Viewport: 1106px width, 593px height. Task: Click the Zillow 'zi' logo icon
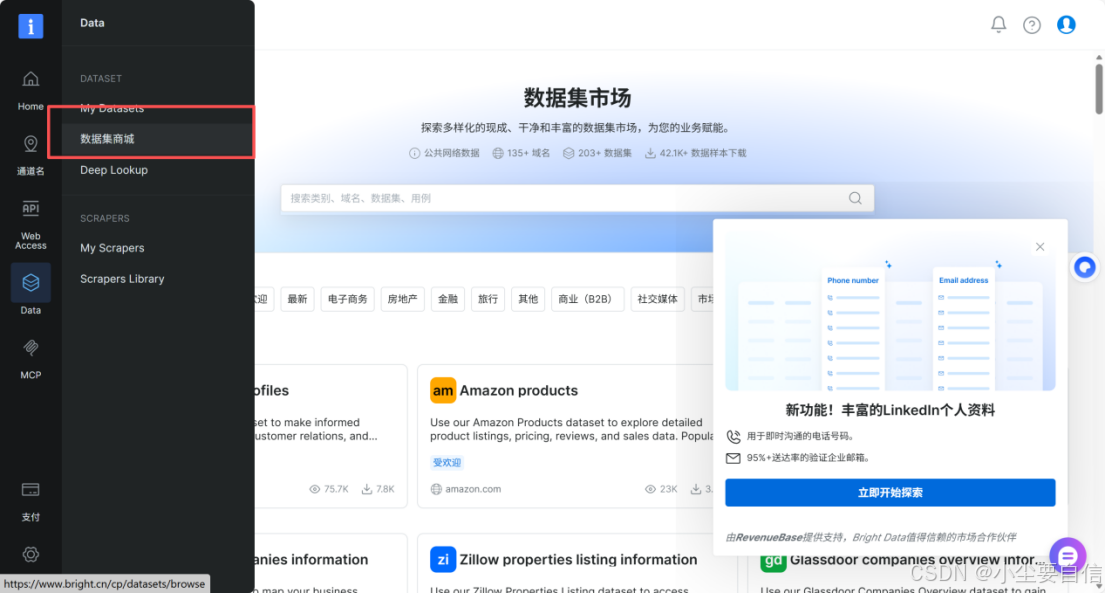pos(443,560)
